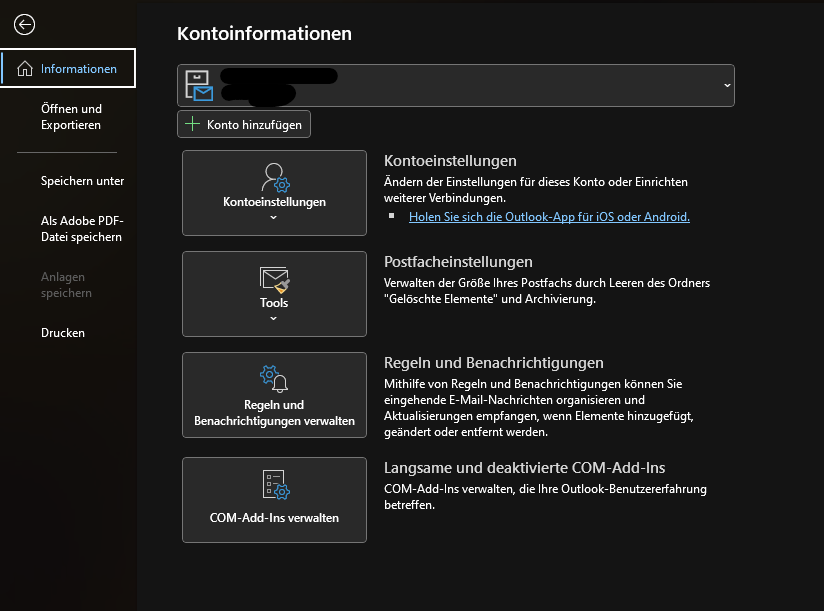The width and height of the screenshot is (824, 611).
Task: Click the green plus icon
Action: 192,124
